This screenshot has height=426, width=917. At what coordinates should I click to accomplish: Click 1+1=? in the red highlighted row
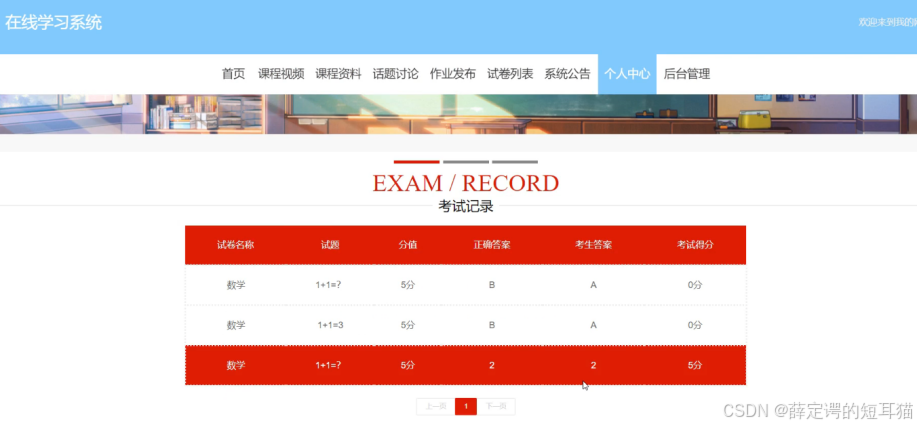coord(328,365)
